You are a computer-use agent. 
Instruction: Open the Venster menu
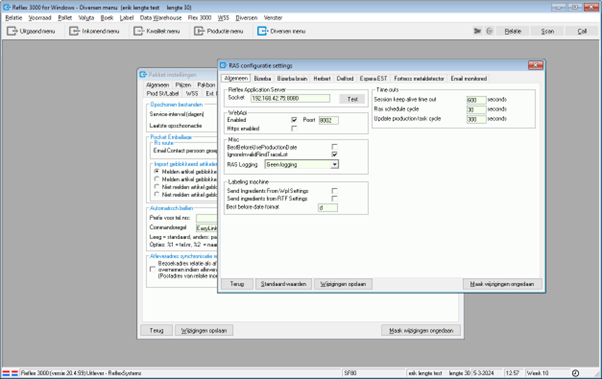273,18
